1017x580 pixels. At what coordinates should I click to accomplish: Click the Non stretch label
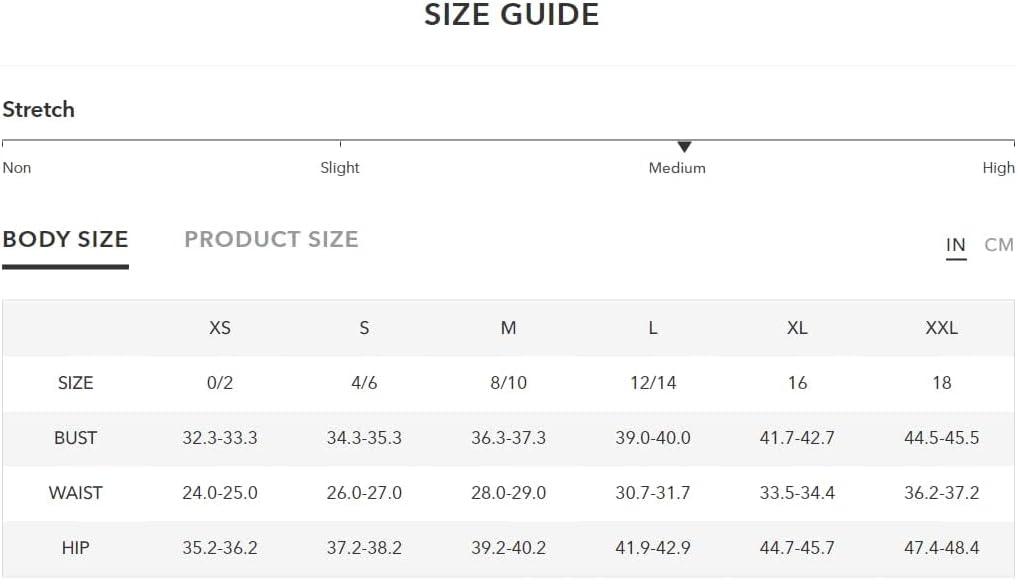click(17, 167)
